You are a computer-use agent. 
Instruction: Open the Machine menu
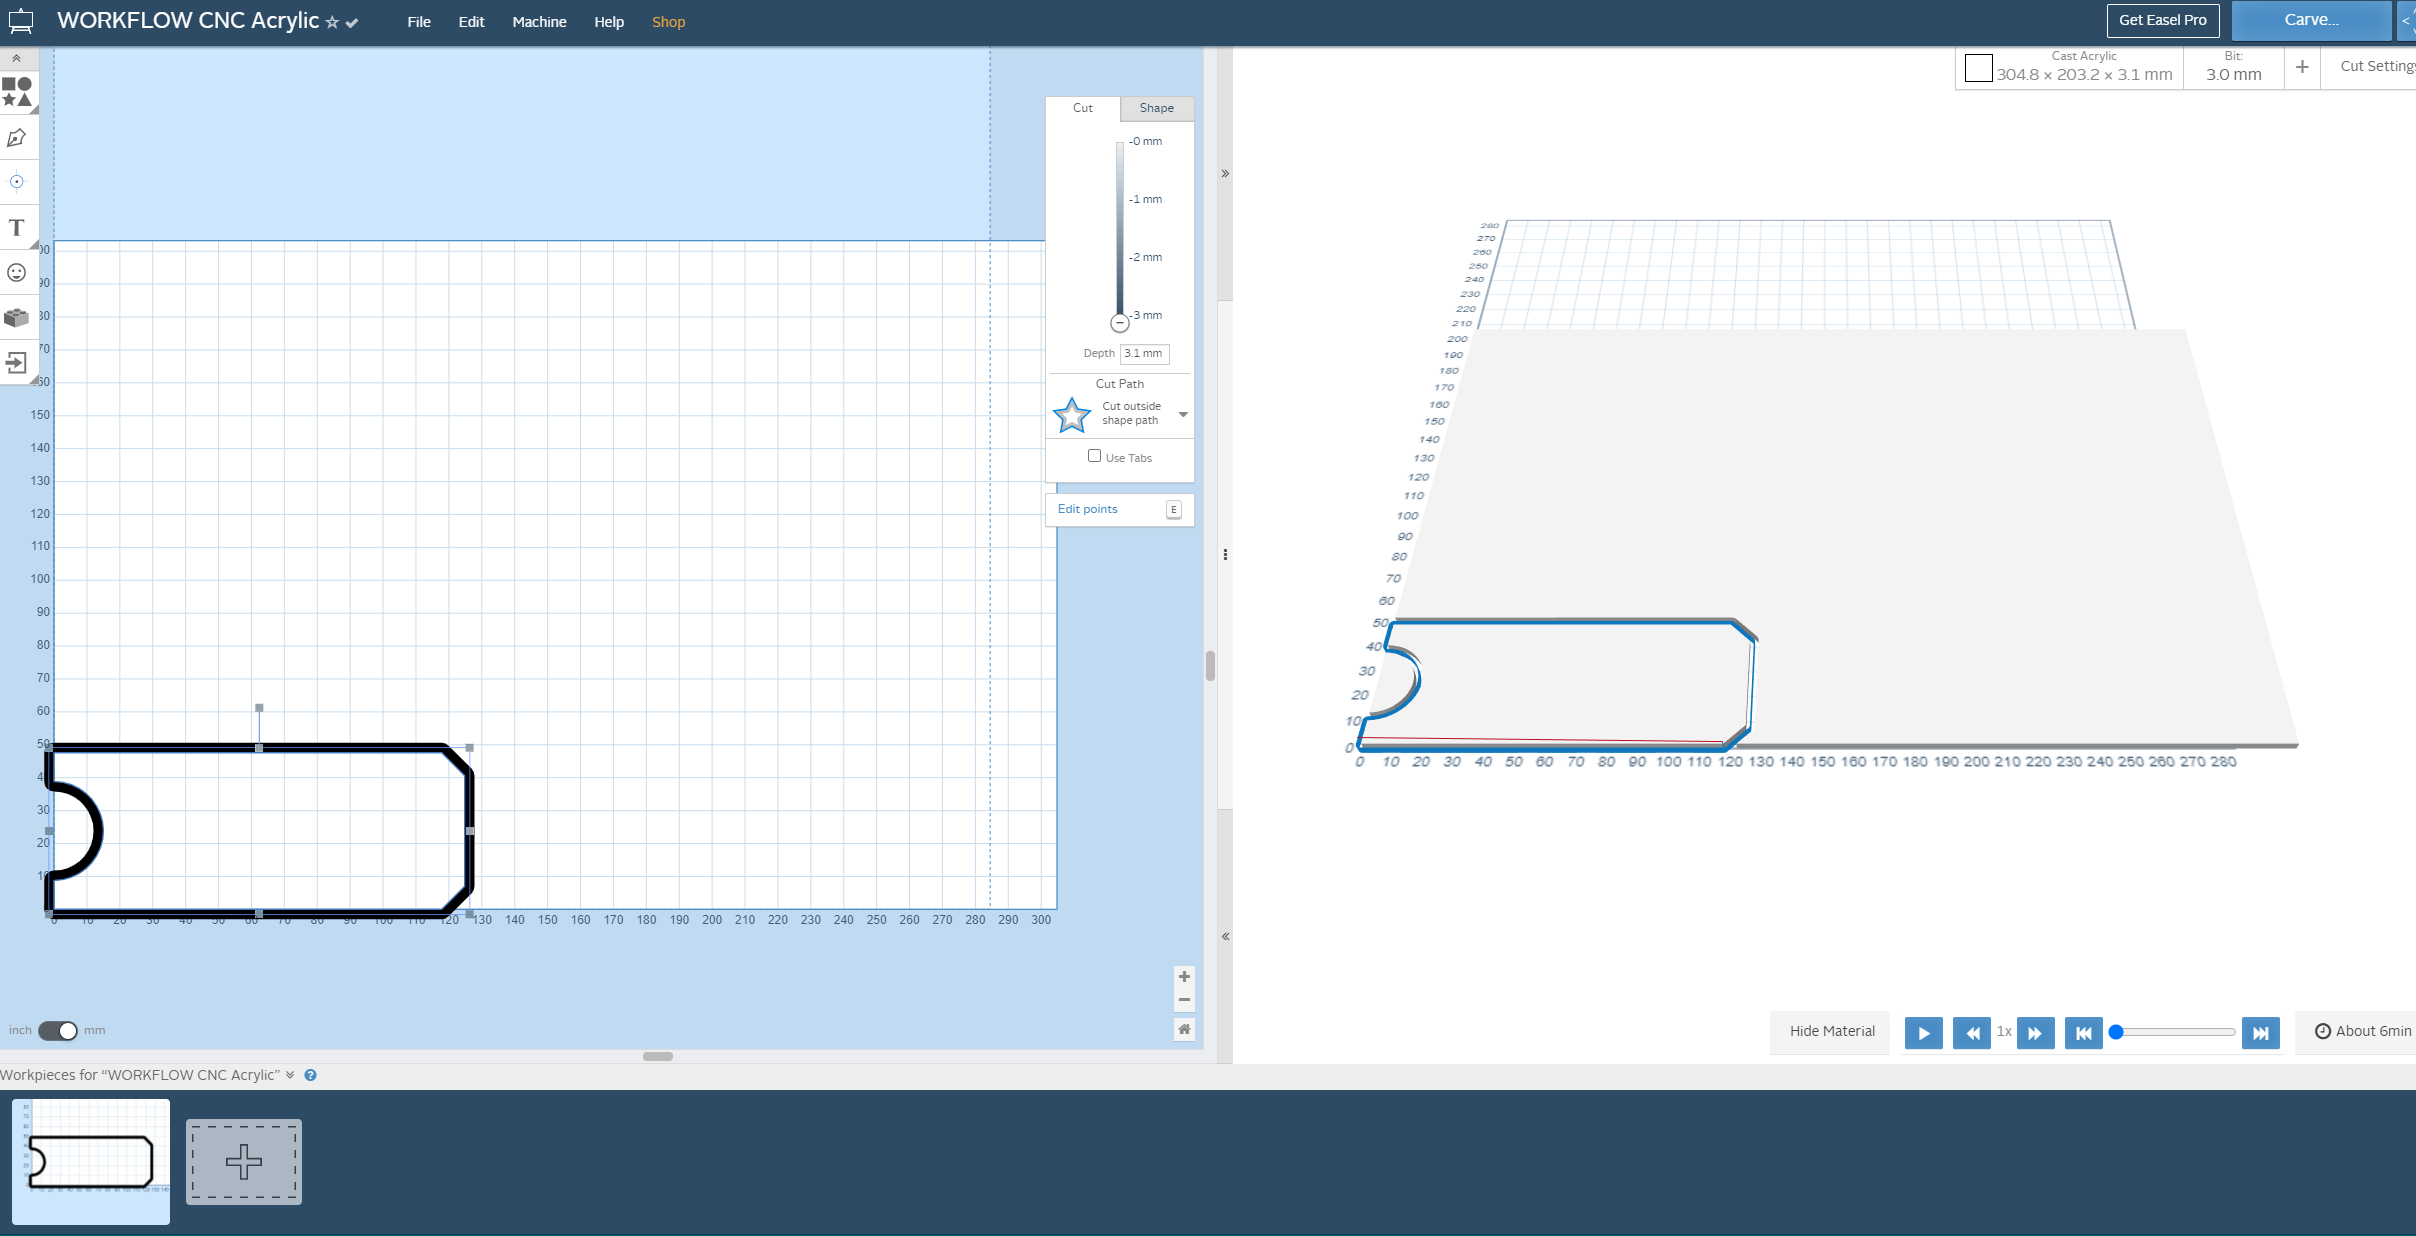coord(539,21)
